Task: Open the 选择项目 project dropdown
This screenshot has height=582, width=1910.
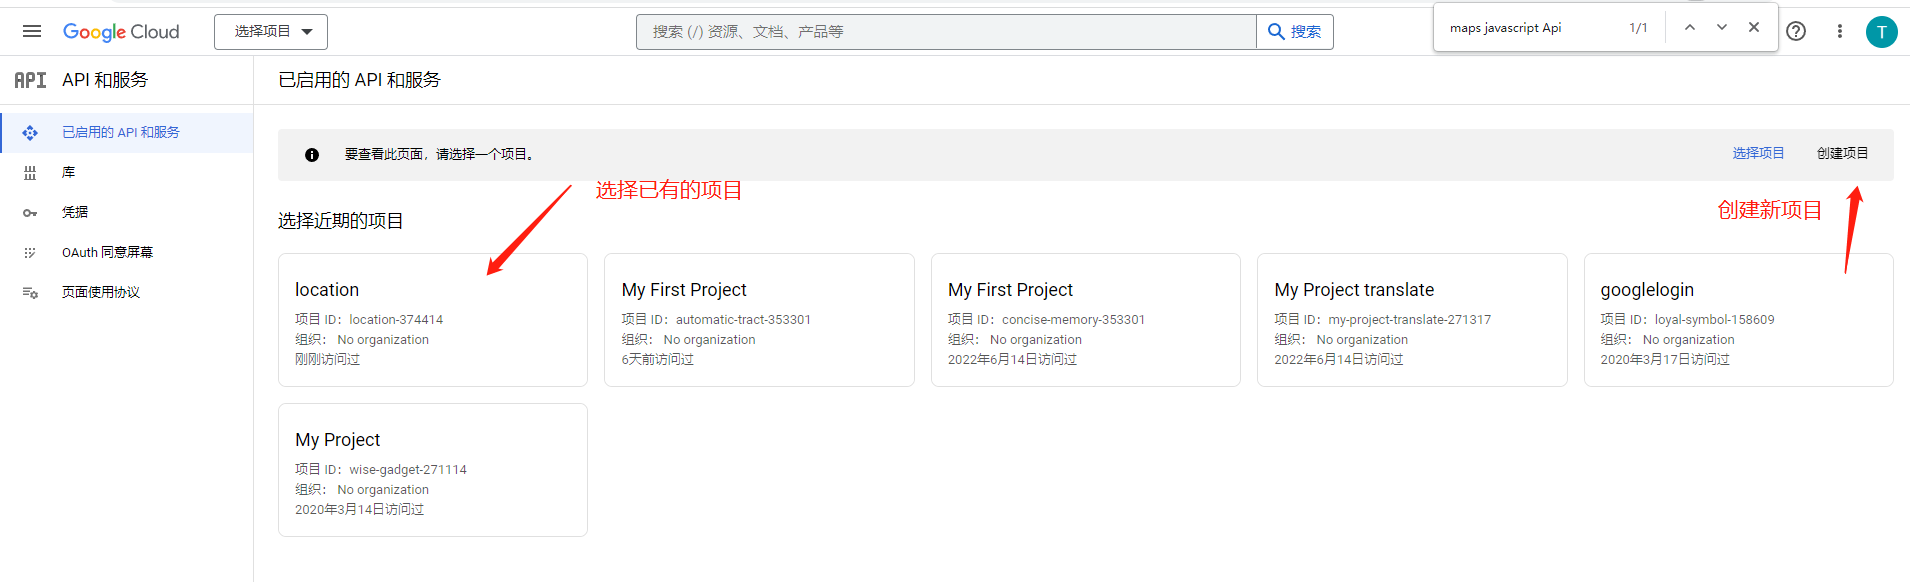Action: point(271,32)
